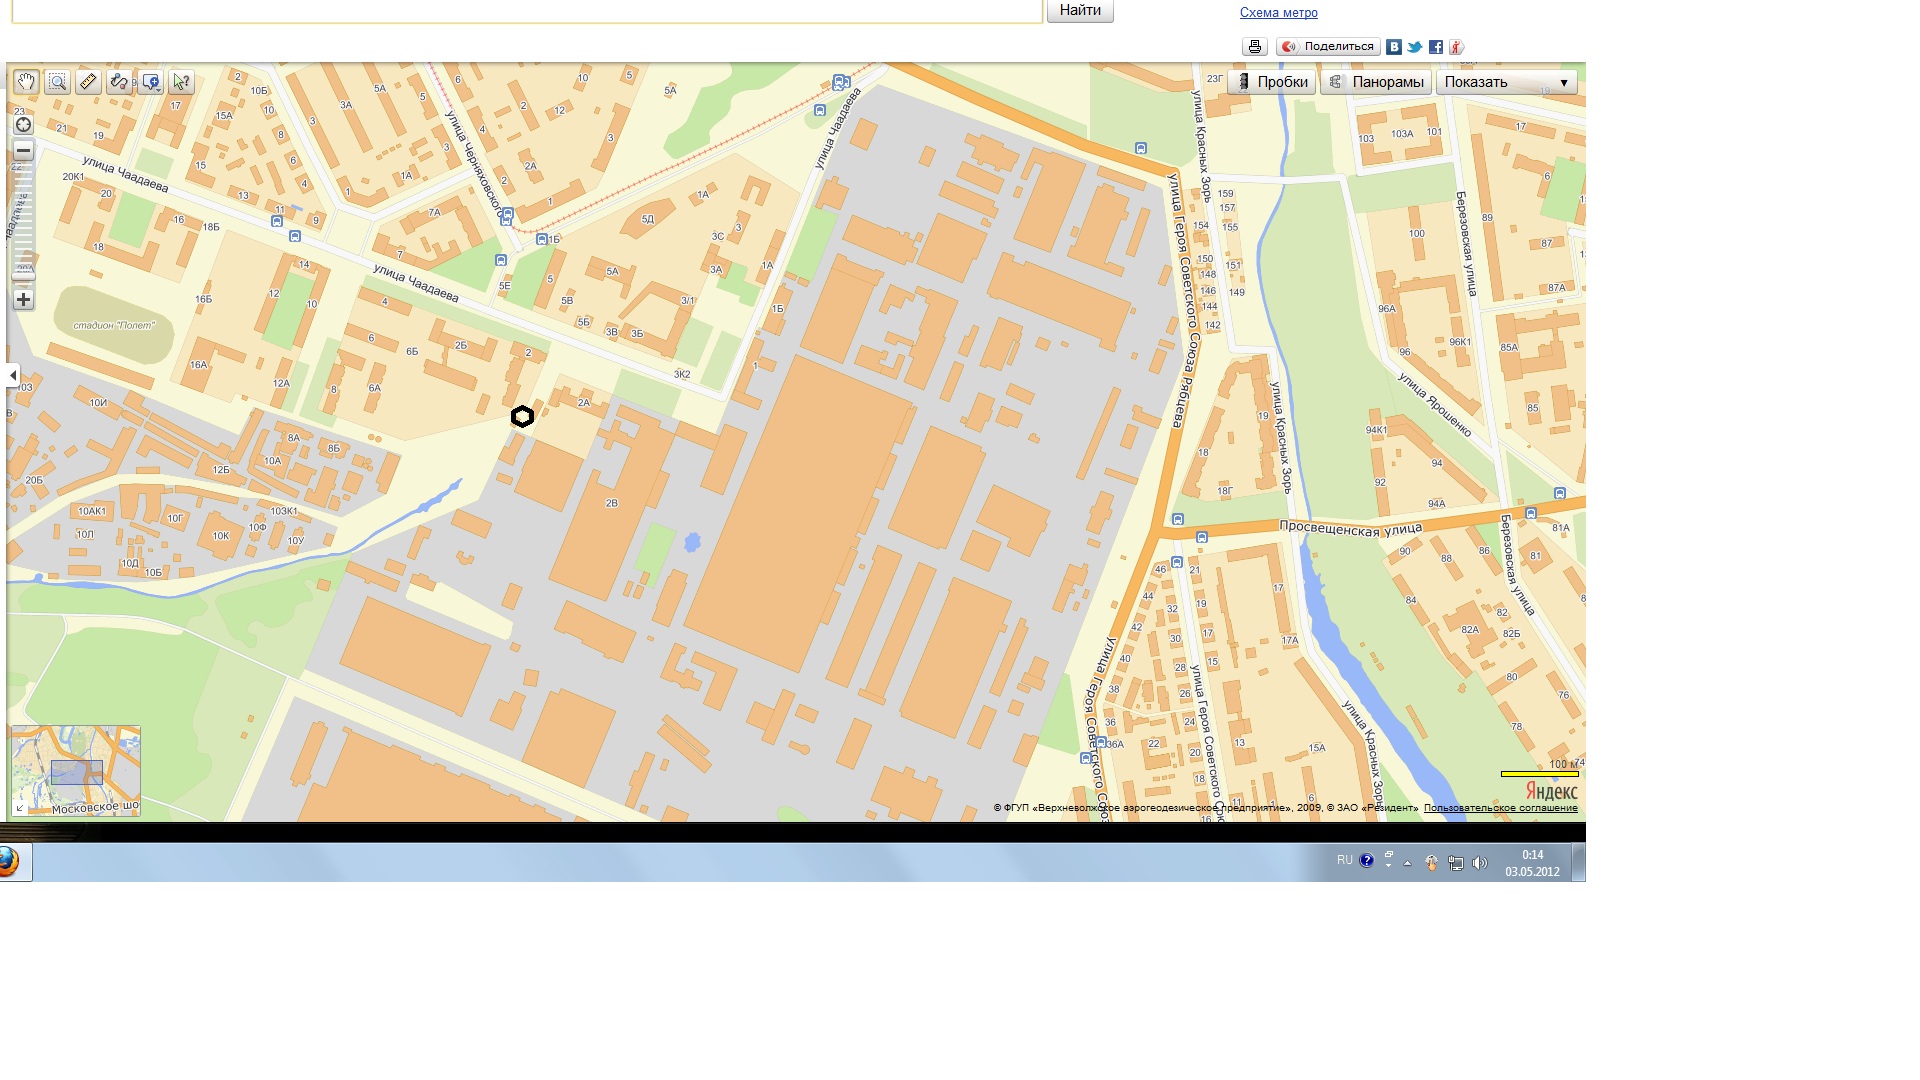The image size is (1920, 1080).
Task: Share the map via Facebook icon
Action: click(1436, 47)
